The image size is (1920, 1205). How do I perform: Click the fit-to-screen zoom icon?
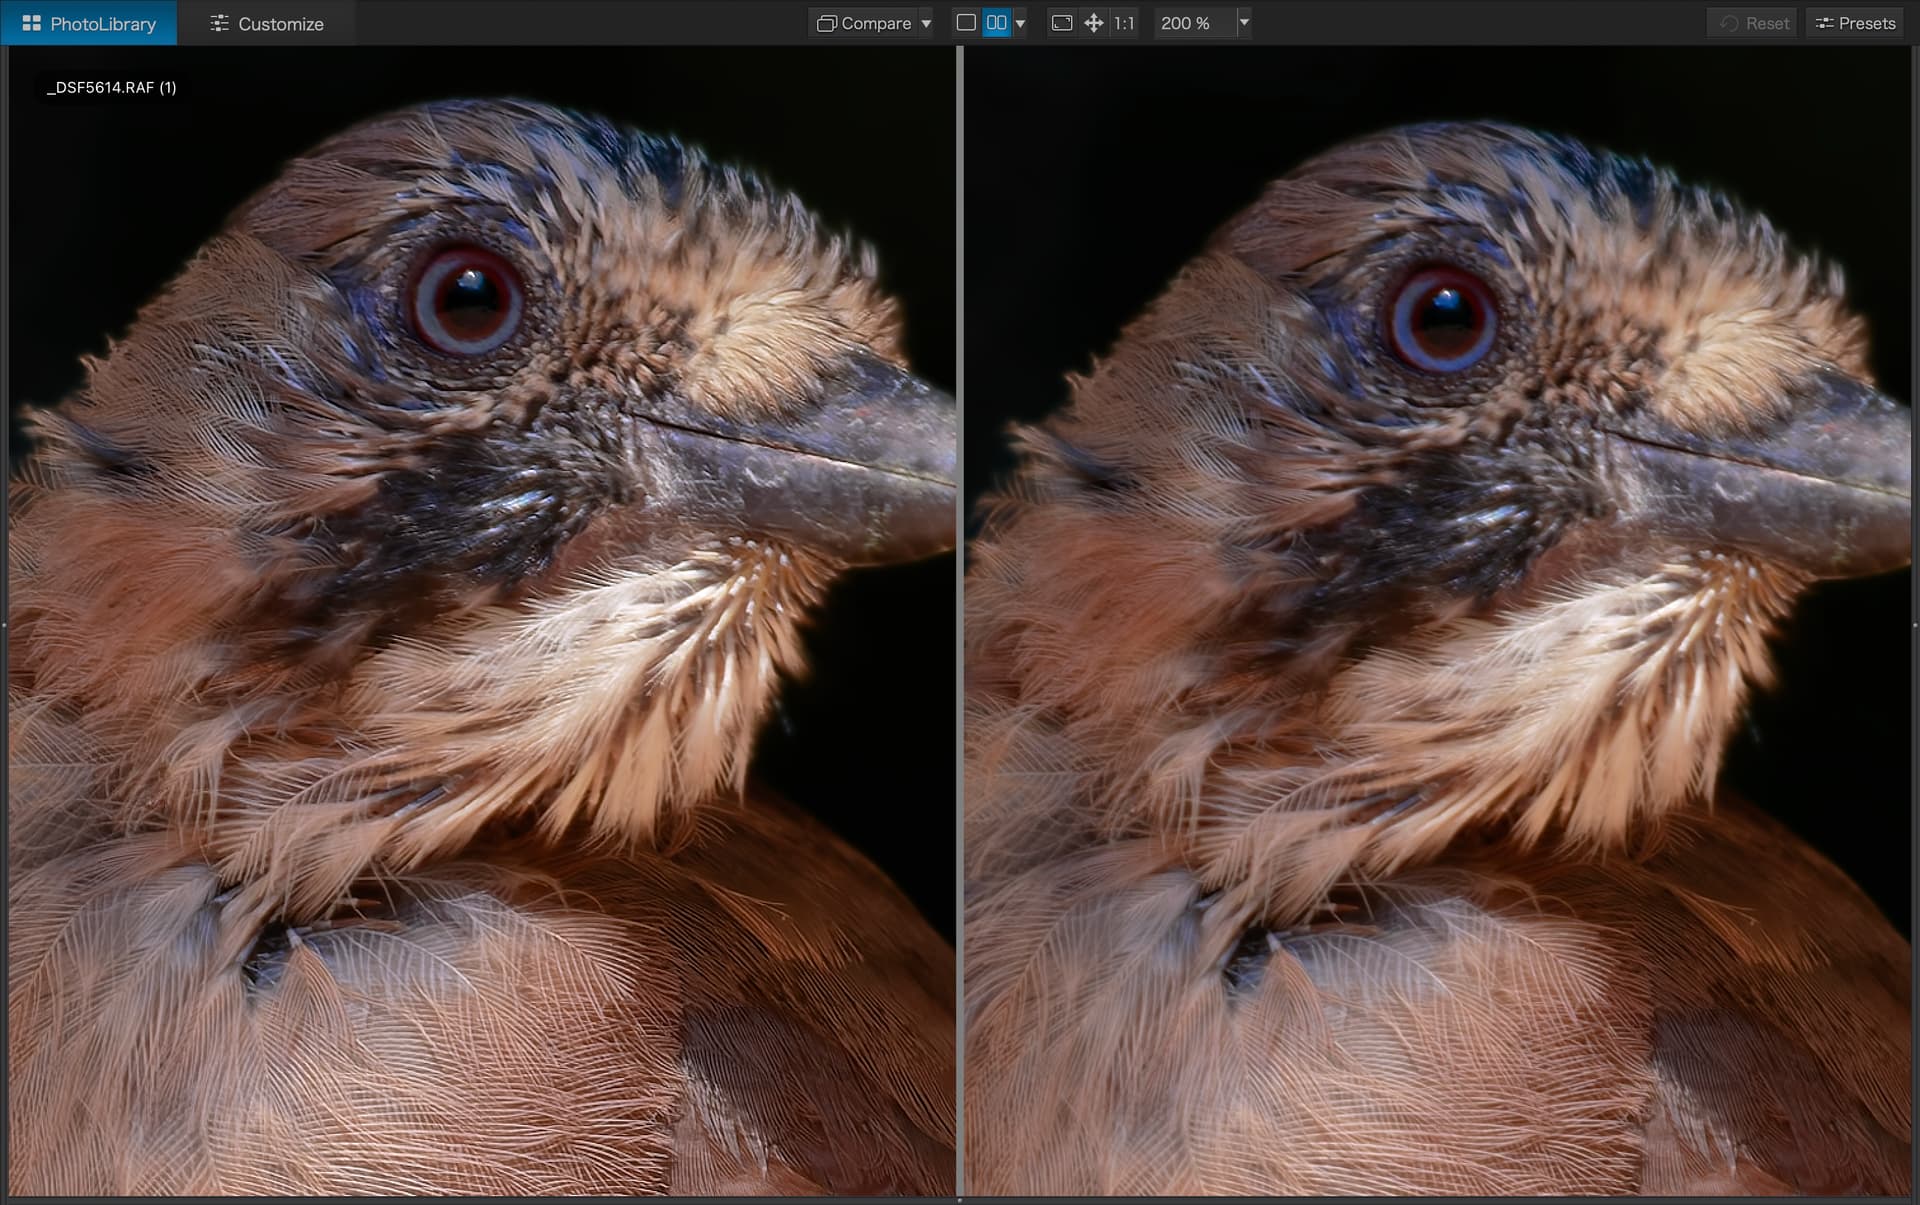pyautogui.click(x=1062, y=23)
